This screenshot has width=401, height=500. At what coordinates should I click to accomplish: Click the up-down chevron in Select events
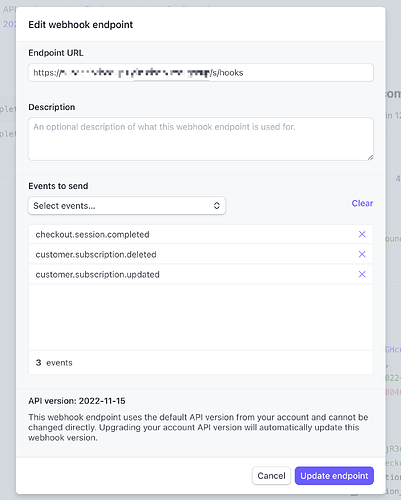coord(217,206)
